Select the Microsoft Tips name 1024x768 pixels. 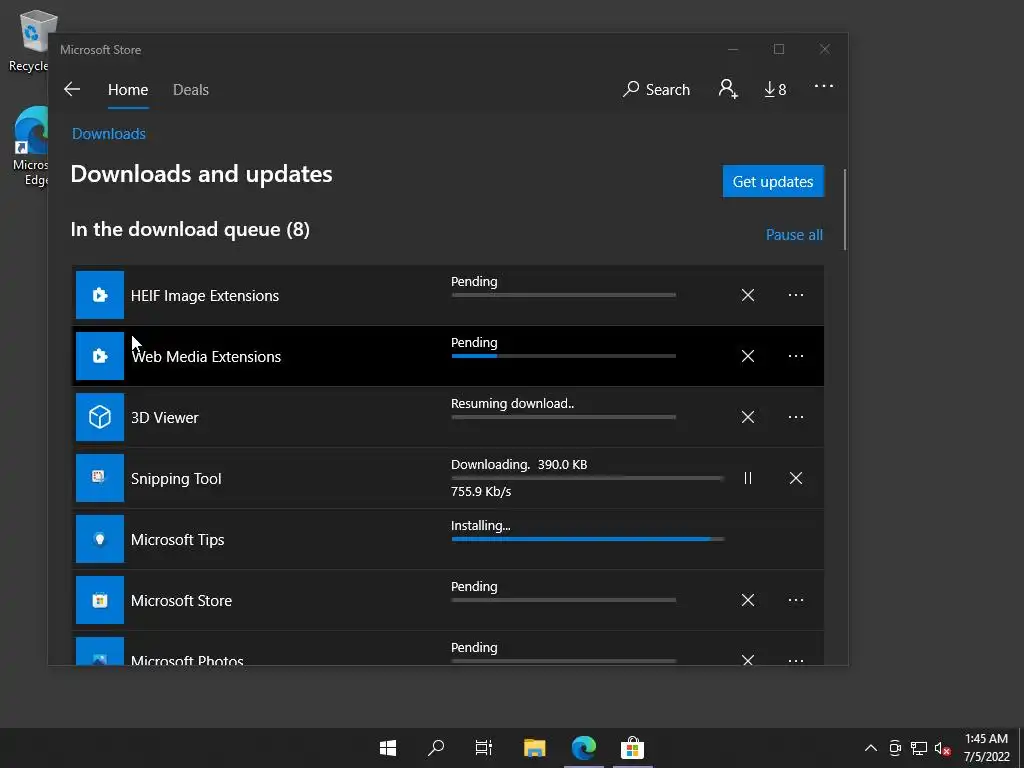(x=178, y=539)
